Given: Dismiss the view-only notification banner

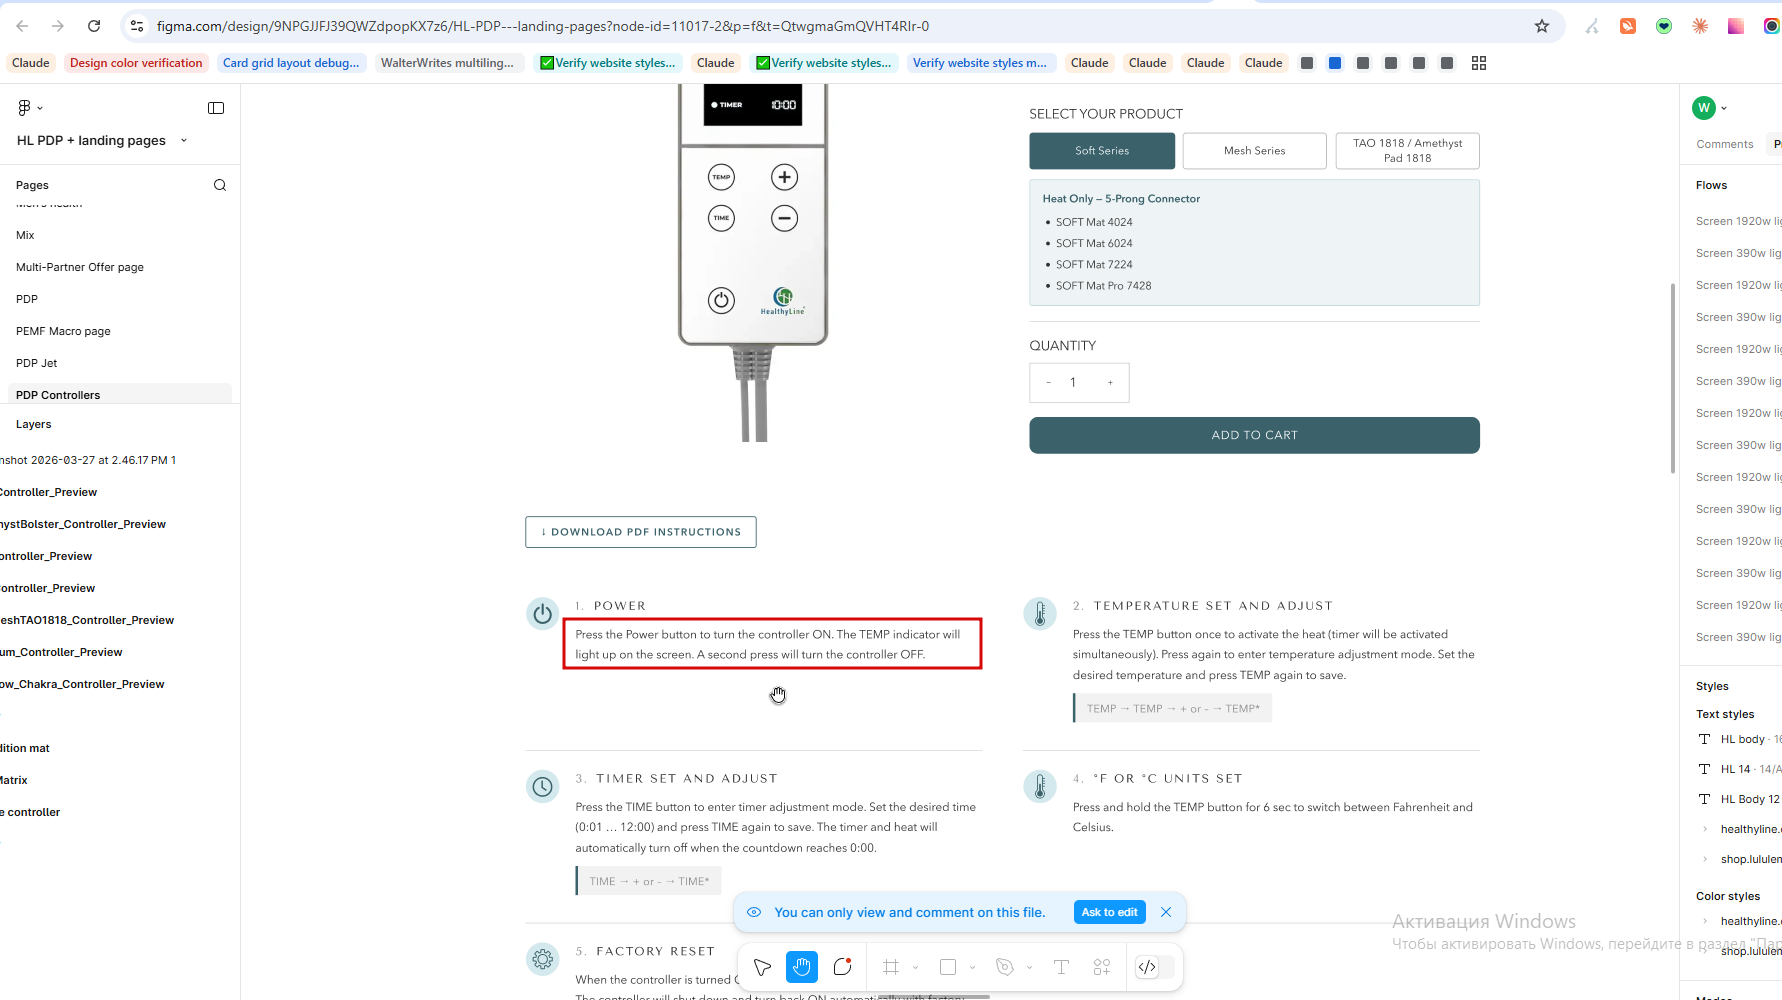Looking at the screenshot, I should point(1166,912).
